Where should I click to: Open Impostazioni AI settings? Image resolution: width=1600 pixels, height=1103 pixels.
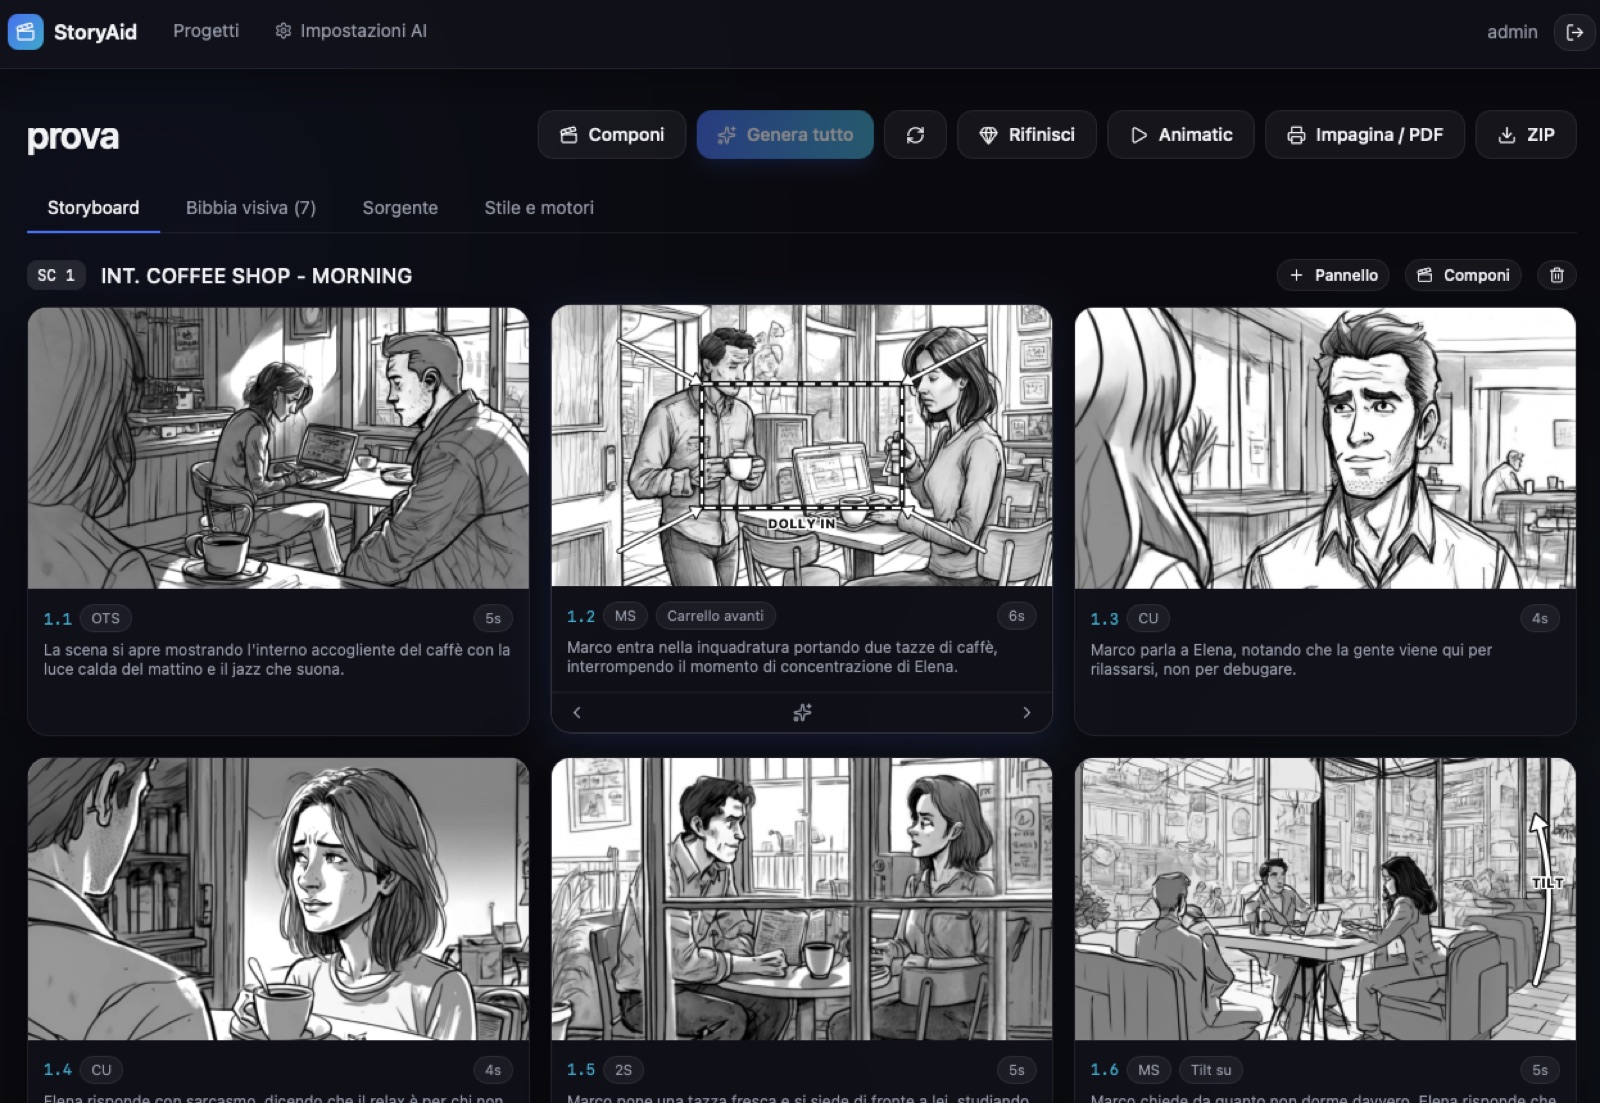351,31
